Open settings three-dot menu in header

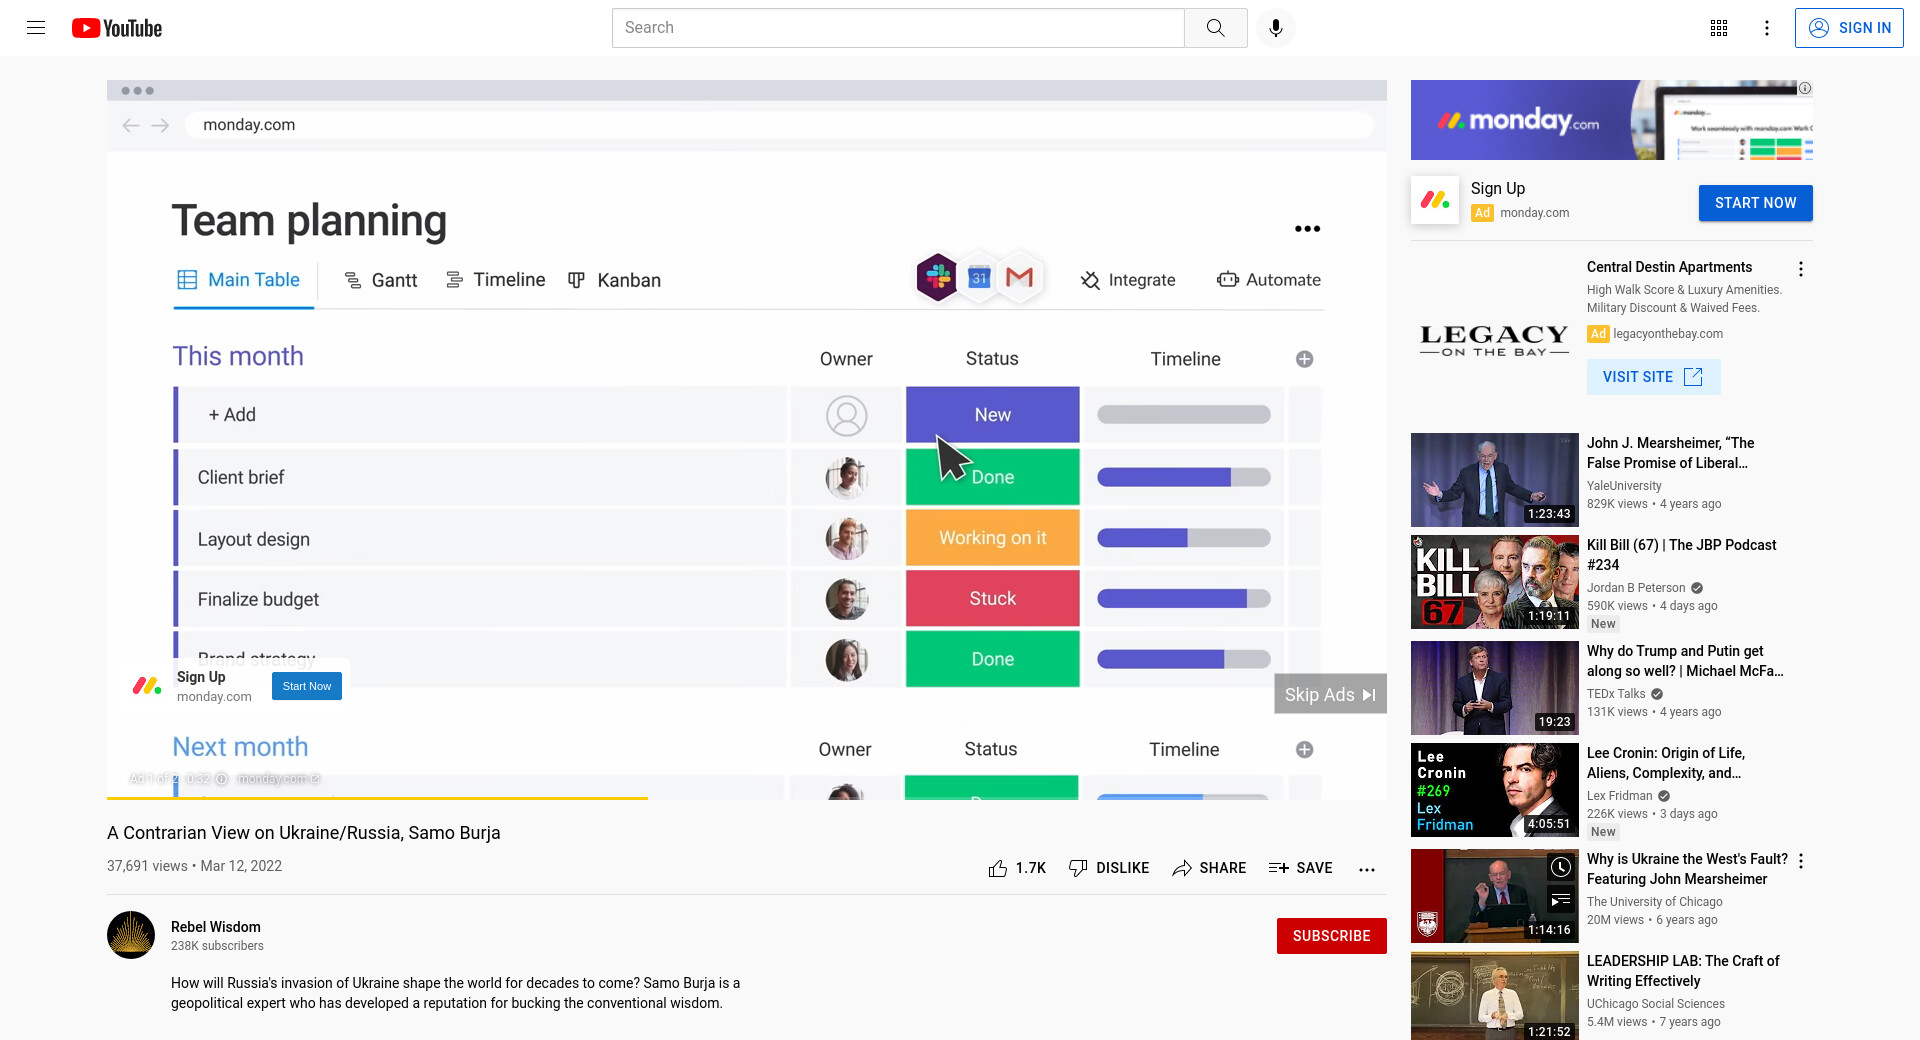coord(1767,28)
